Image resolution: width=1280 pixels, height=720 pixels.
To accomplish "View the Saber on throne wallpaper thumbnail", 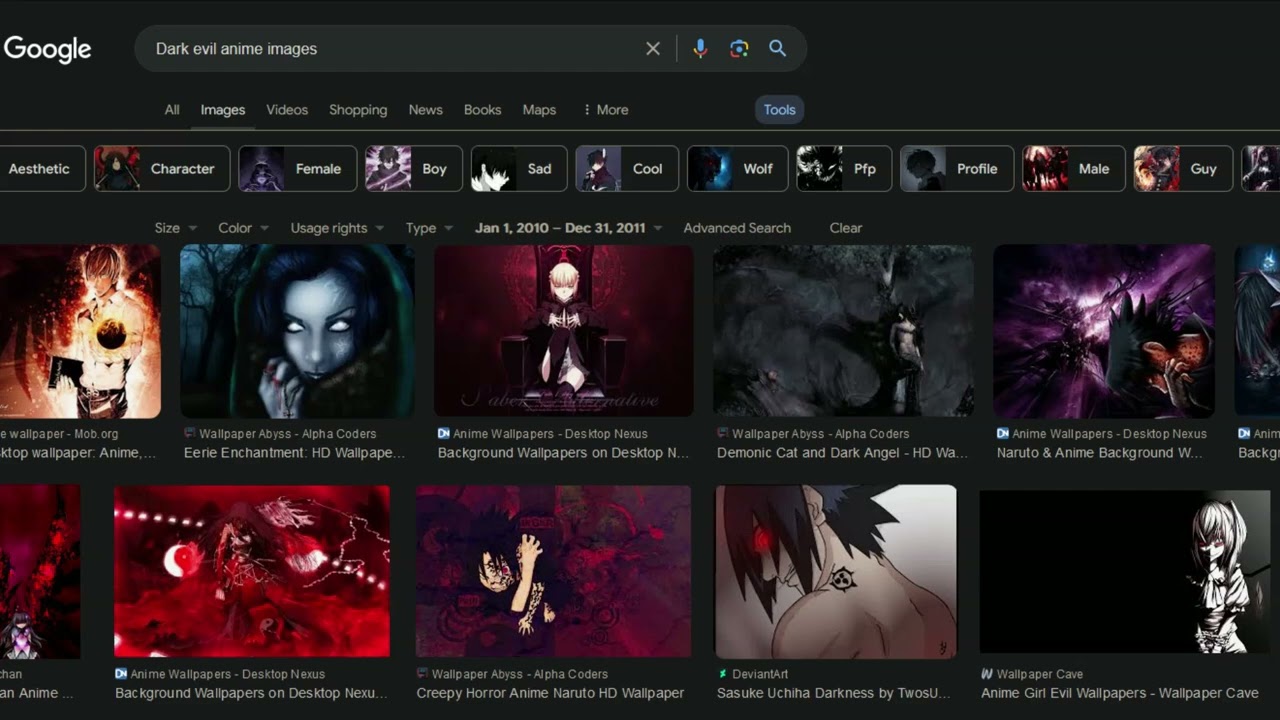I will [564, 331].
